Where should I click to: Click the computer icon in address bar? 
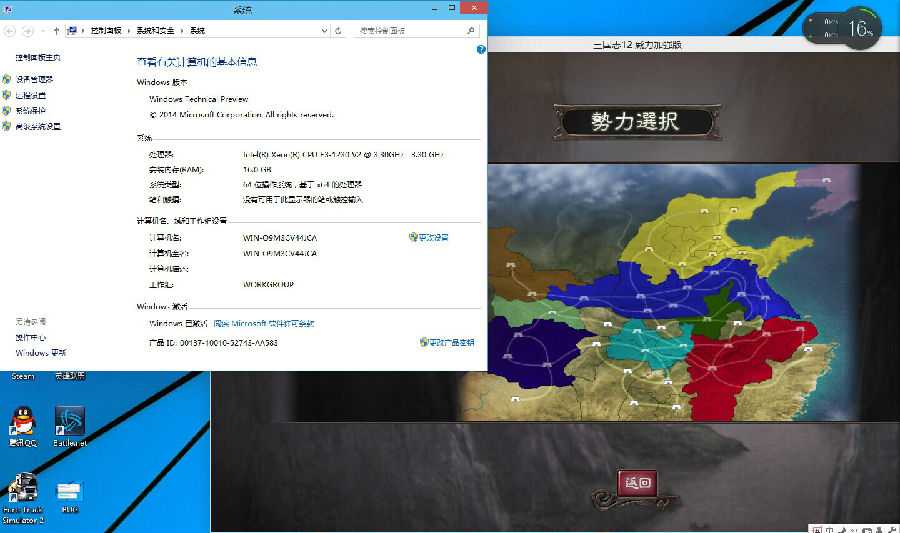pos(72,30)
